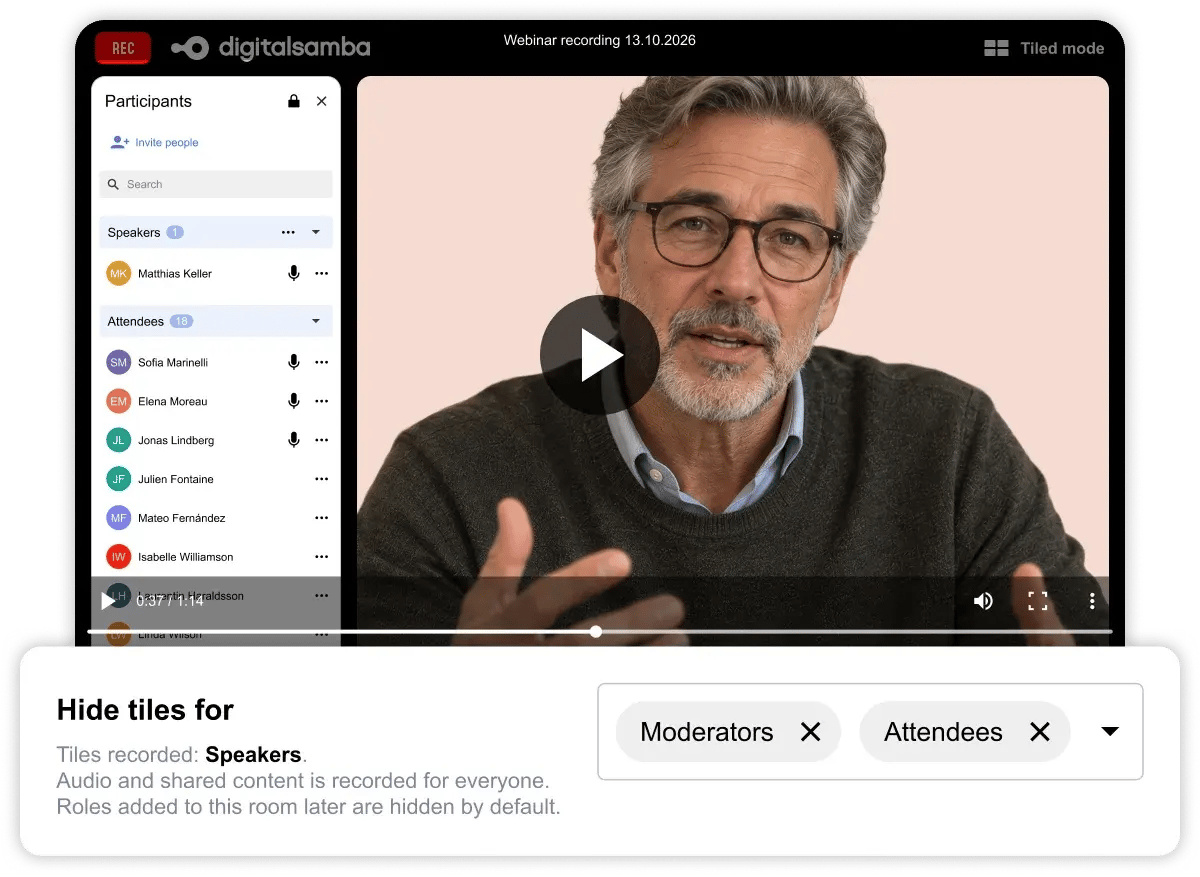
Task: Select Sofia Marinelli's SM avatar
Action: (119, 362)
